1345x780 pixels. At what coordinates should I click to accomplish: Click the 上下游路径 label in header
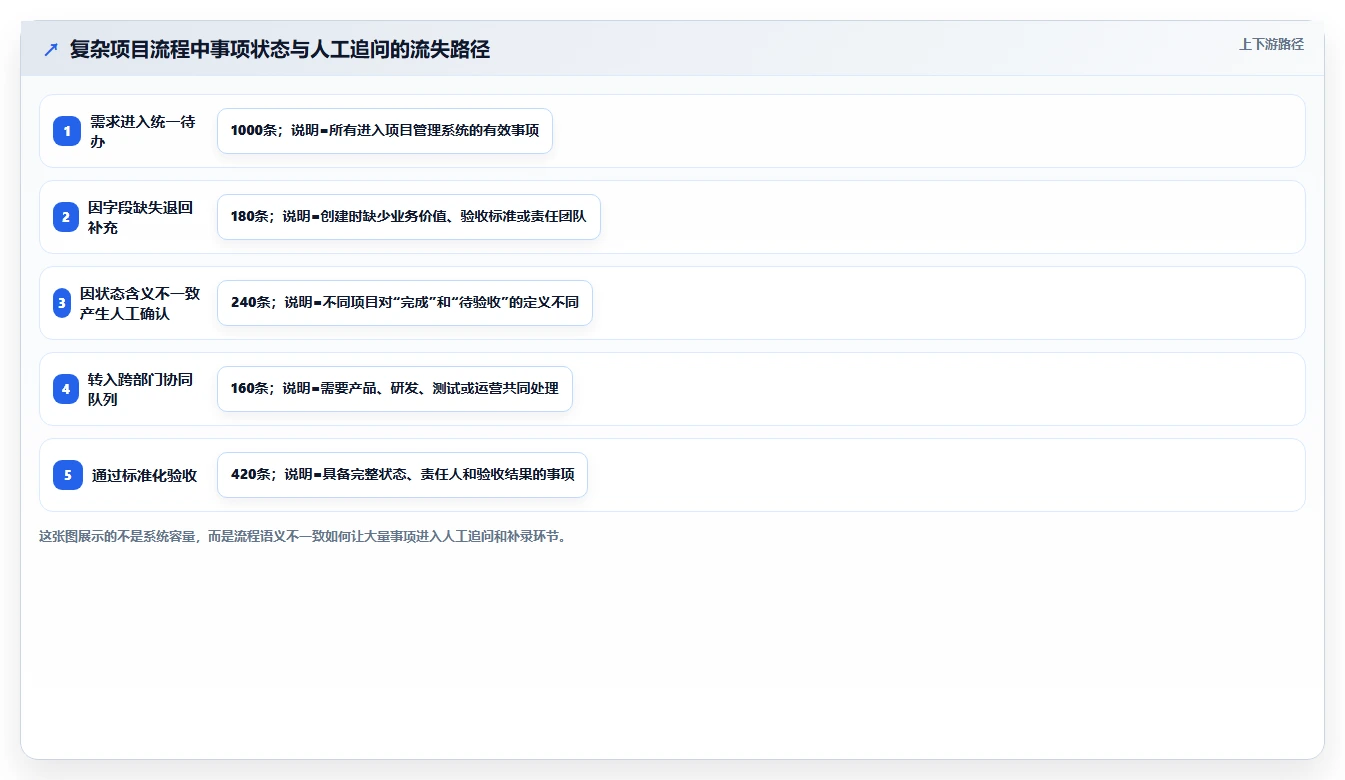point(1271,44)
